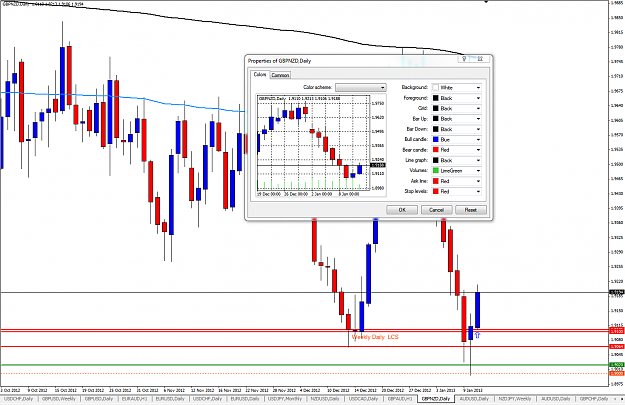
Task: Open the Grid color dropdown
Action: pyautogui.click(x=456, y=108)
